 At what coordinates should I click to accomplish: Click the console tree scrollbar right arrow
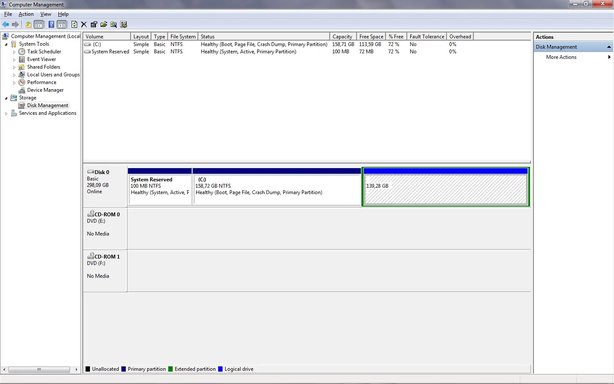76,370
